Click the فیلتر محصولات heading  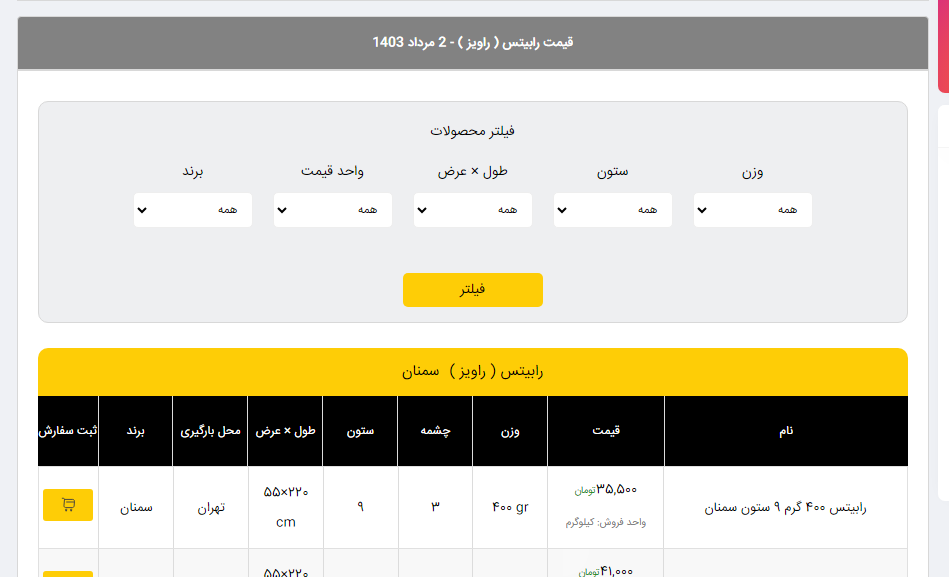pos(472,131)
